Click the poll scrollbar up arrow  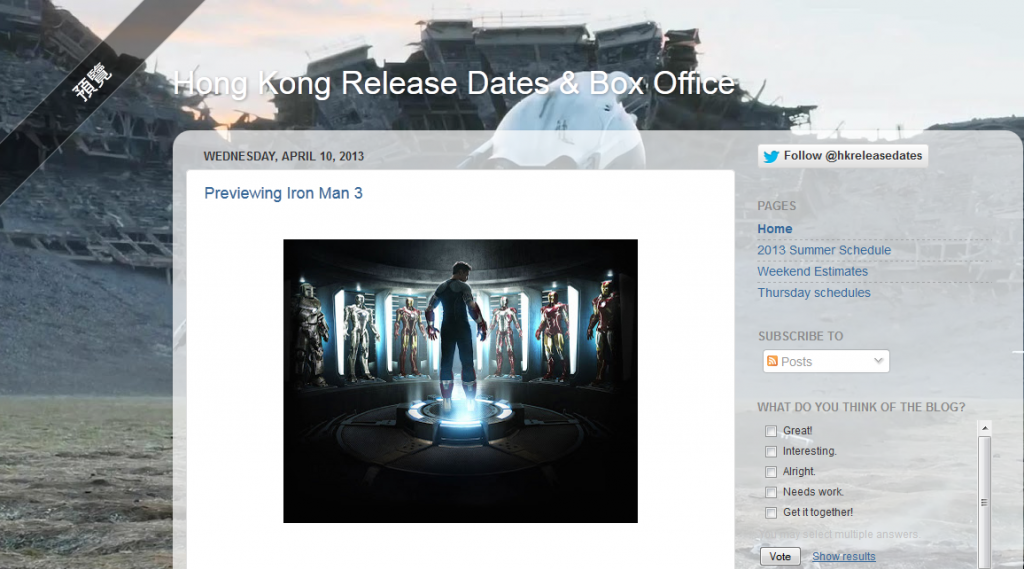985,428
